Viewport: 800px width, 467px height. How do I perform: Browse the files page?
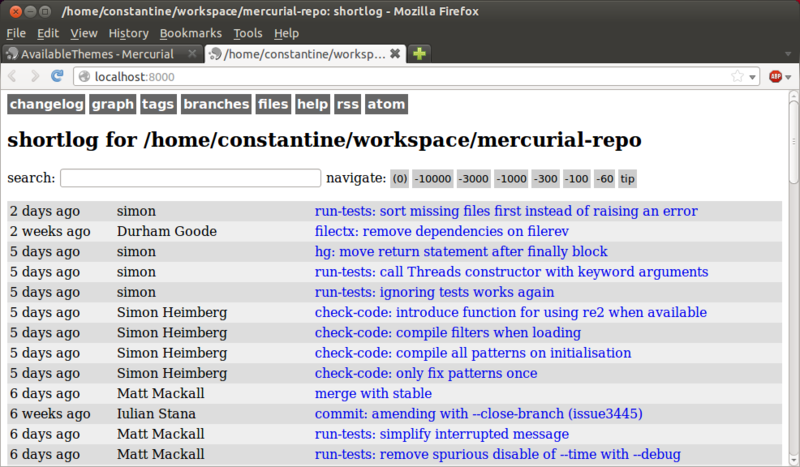coord(273,104)
